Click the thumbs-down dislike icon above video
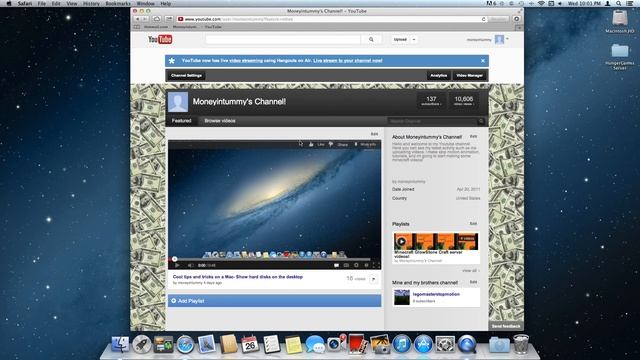Image resolution: width=640 pixels, height=360 pixels. (x=331, y=144)
